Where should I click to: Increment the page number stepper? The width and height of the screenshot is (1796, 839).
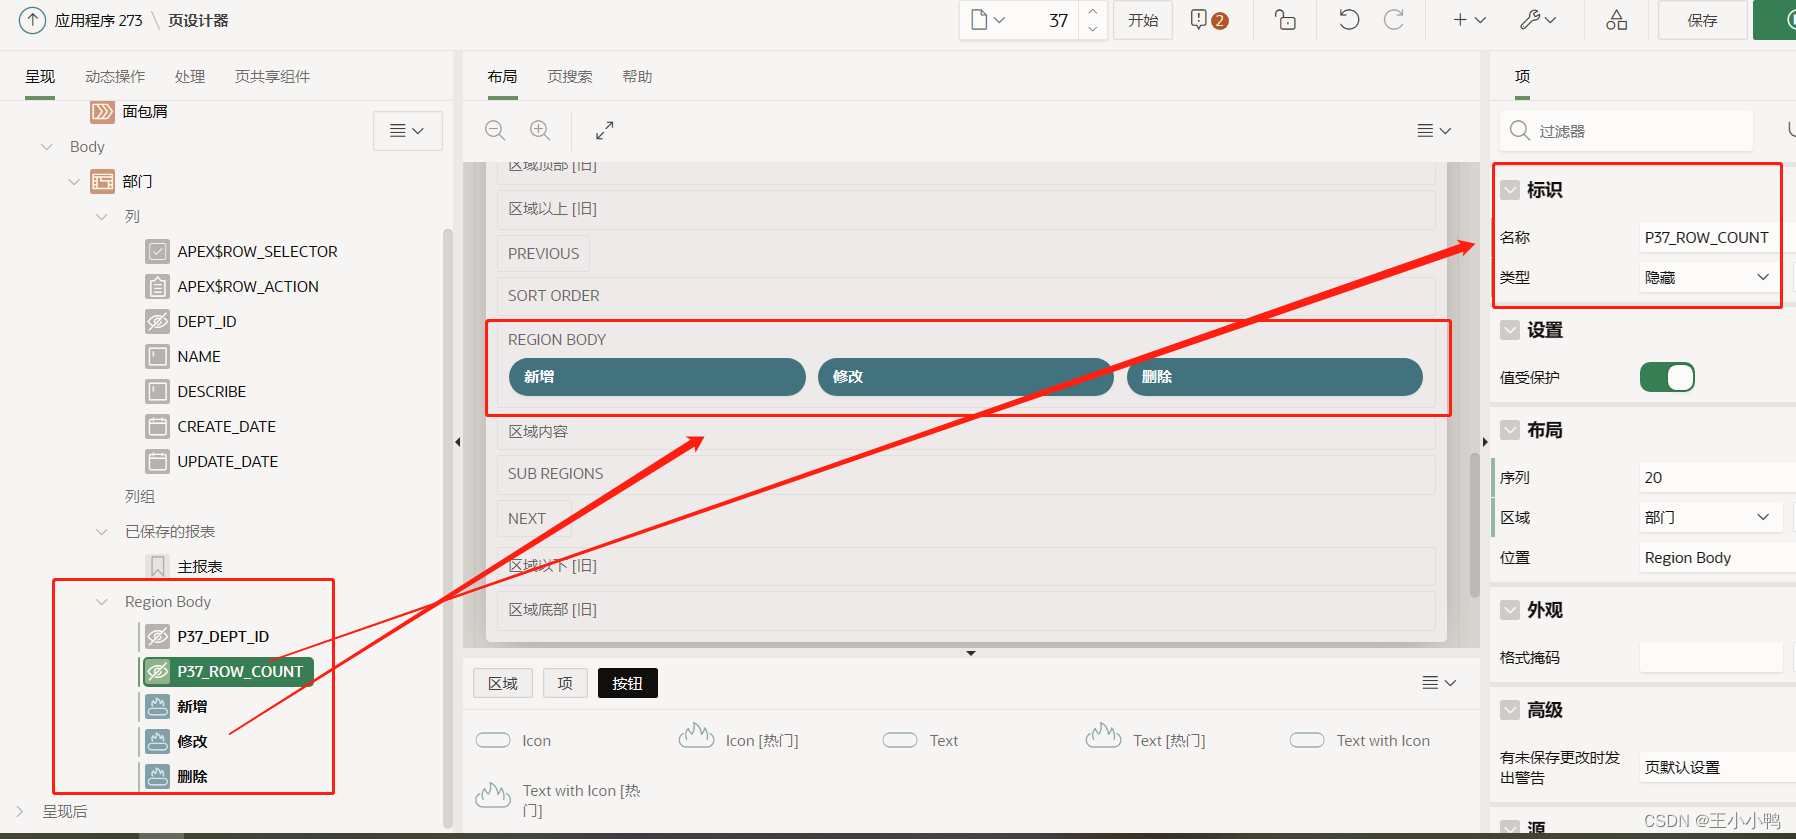coord(1093,11)
